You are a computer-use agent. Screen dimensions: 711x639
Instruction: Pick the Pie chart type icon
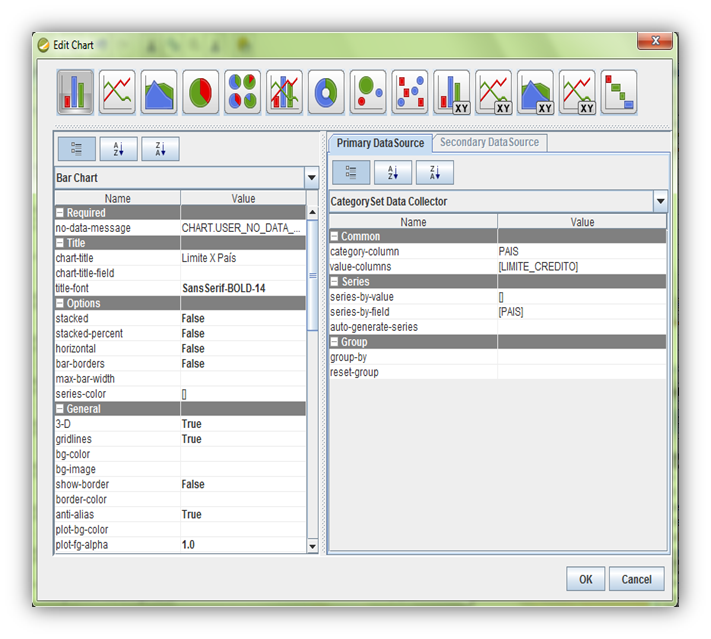[x=201, y=92]
